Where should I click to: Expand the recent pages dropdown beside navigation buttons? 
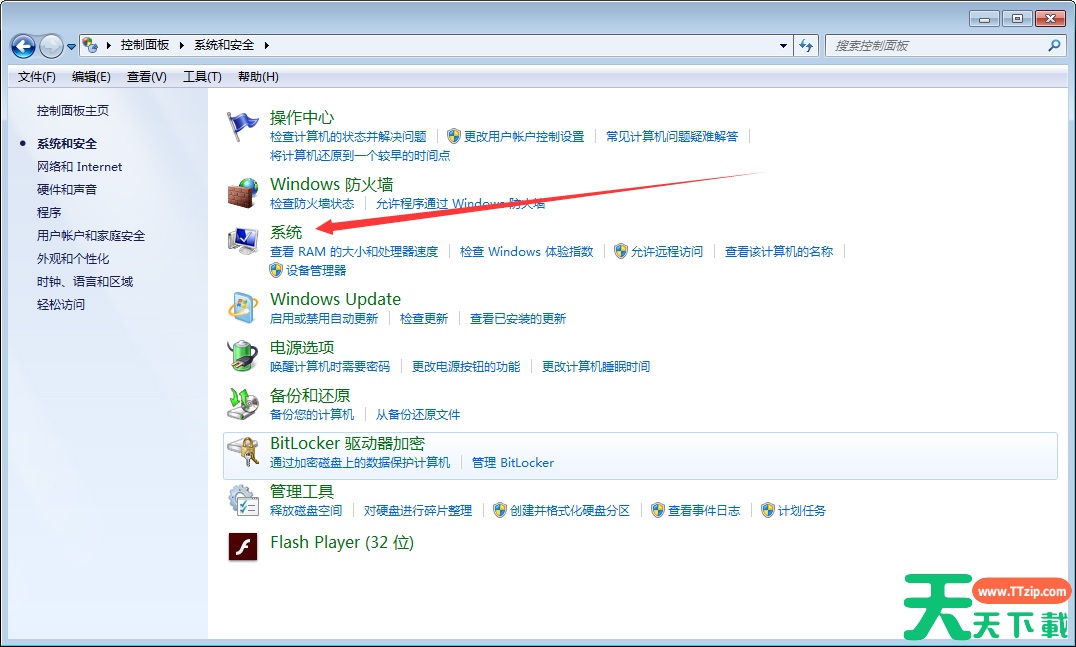click(72, 47)
